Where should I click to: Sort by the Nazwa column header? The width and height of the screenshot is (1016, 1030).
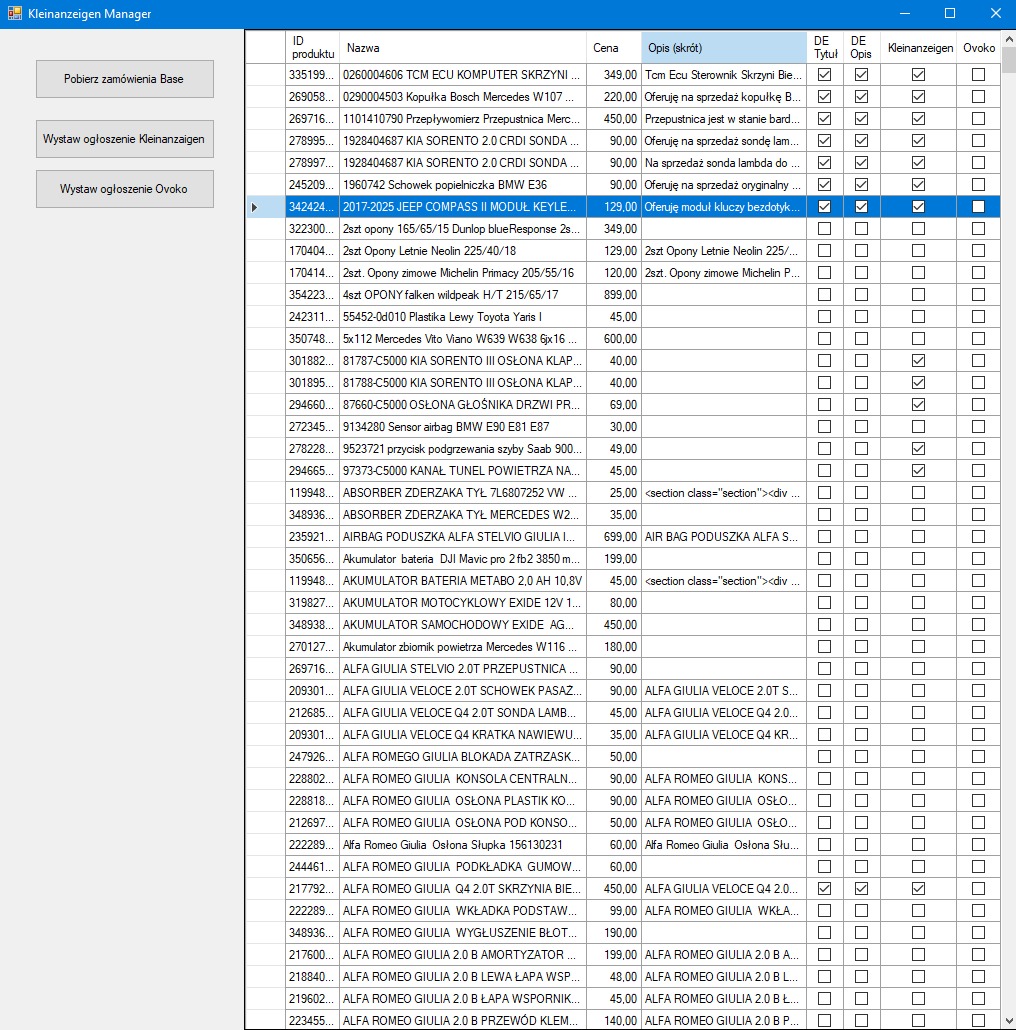click(463, 47)
